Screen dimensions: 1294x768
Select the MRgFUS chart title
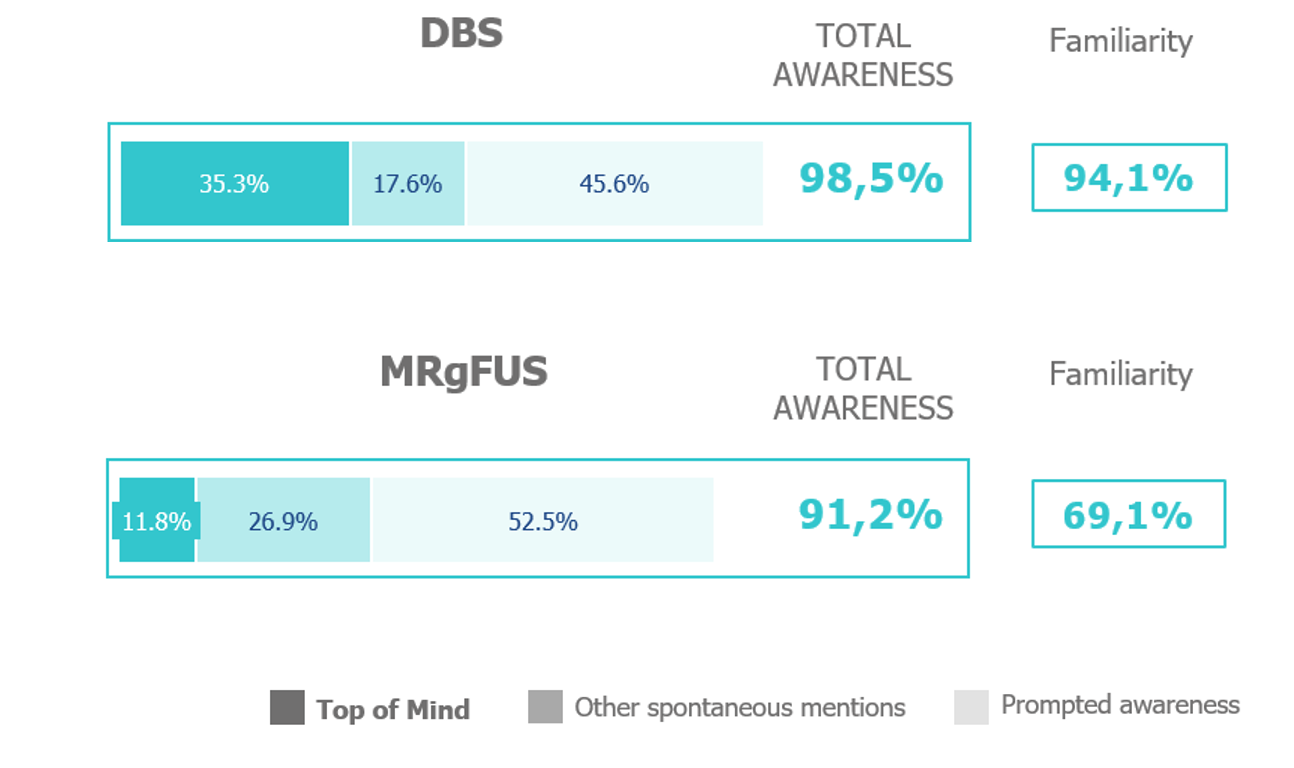464,372
